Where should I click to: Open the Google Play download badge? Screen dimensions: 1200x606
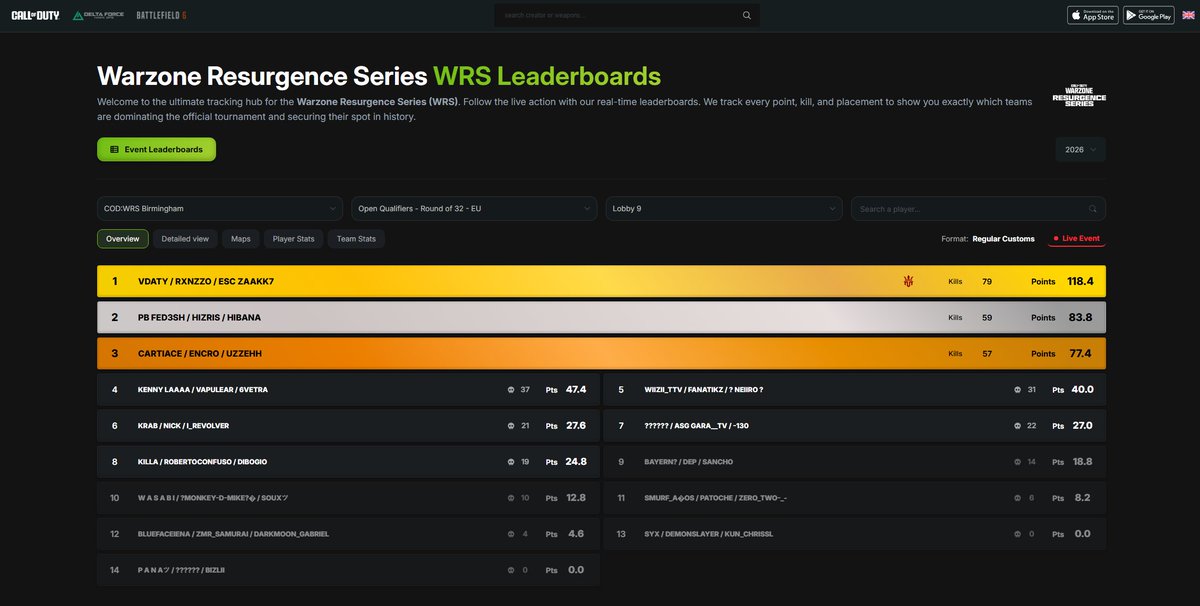[x=1149, y=15]
